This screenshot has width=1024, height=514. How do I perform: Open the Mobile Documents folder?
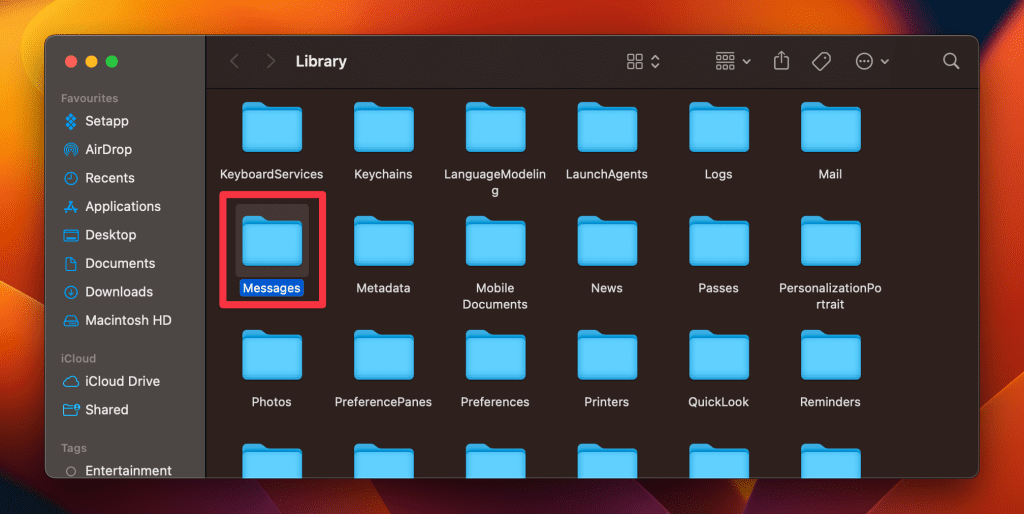point(495,241)
